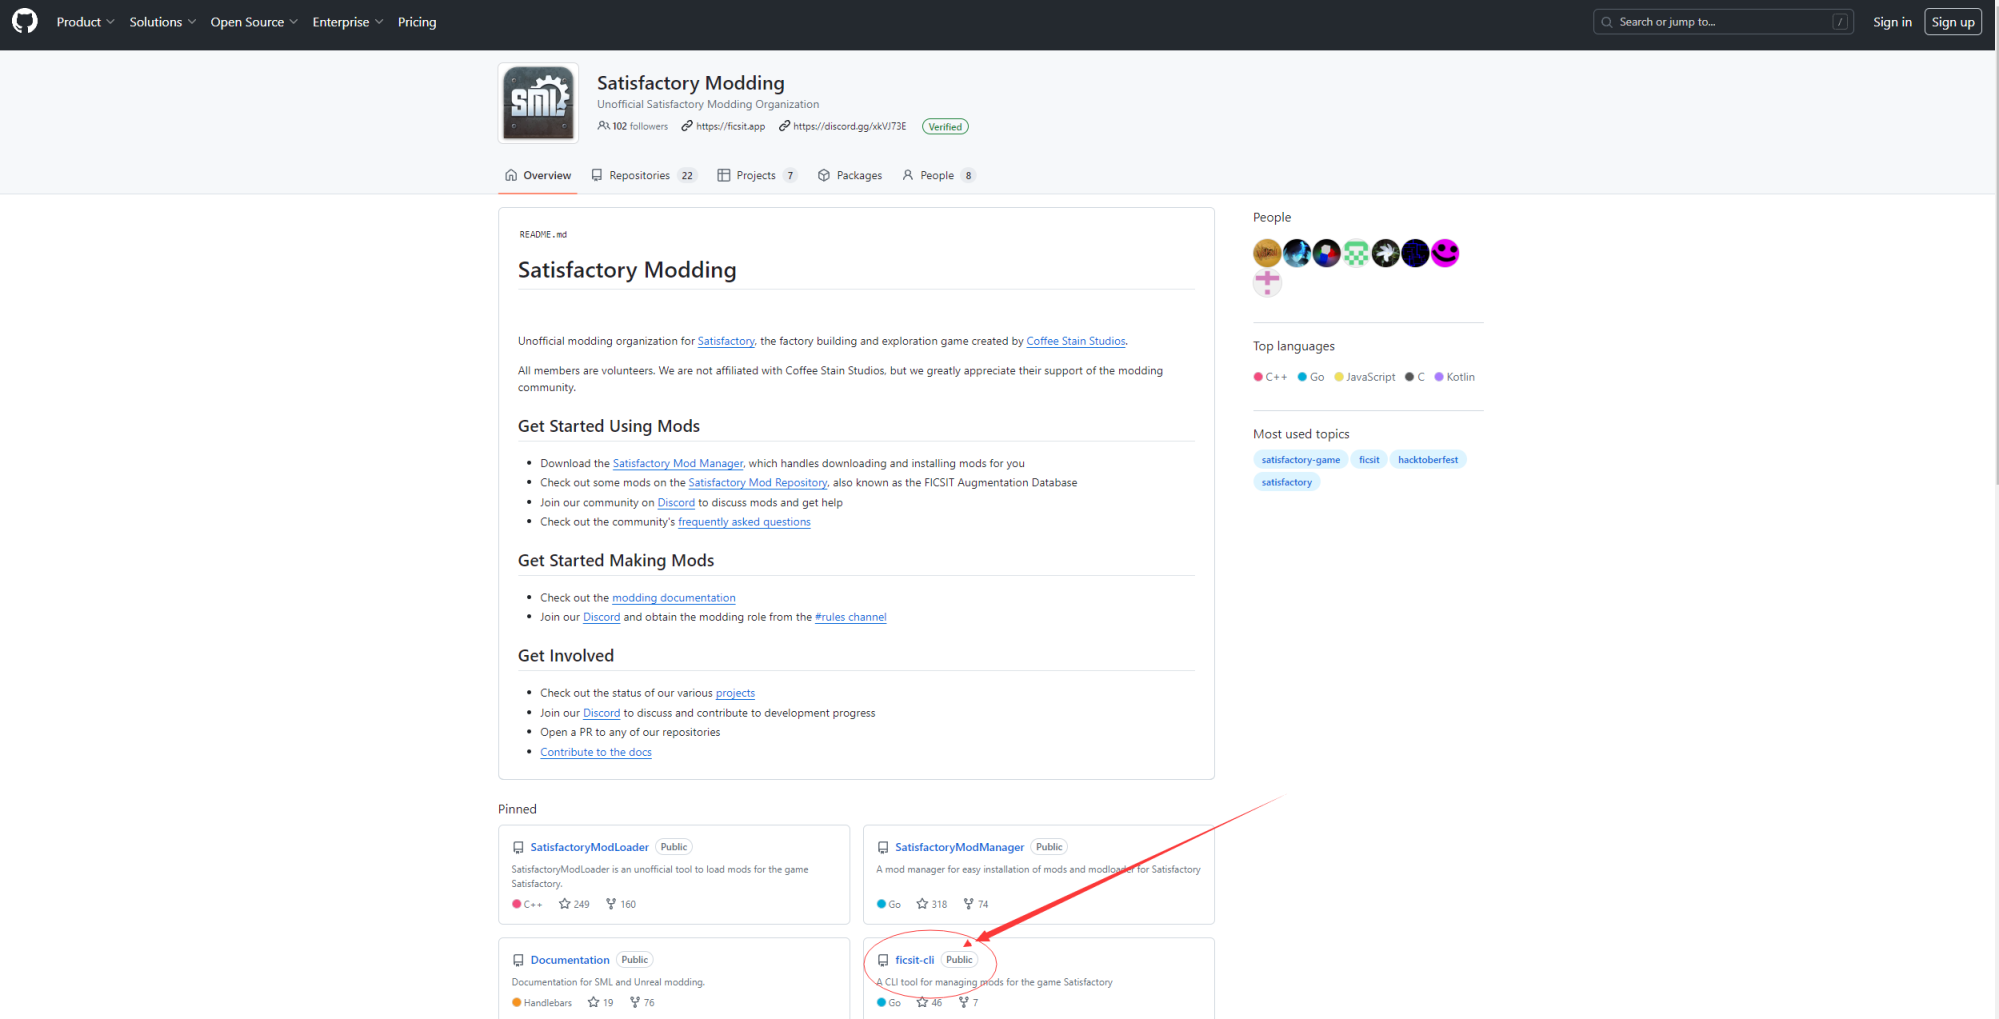
Task: Switch to the People tab
Action: coord(938,175)
